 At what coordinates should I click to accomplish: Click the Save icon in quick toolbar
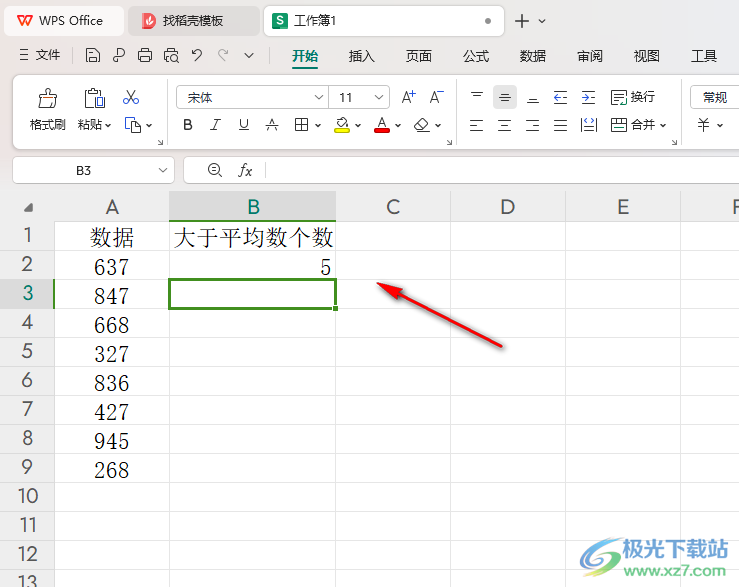[x=93, y=56]
